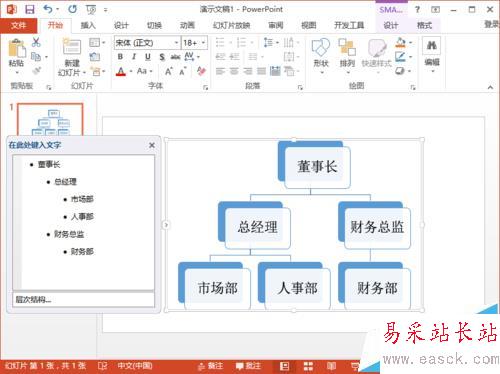
Task: Open Font dialog launcher
Action: click(205, 87)
